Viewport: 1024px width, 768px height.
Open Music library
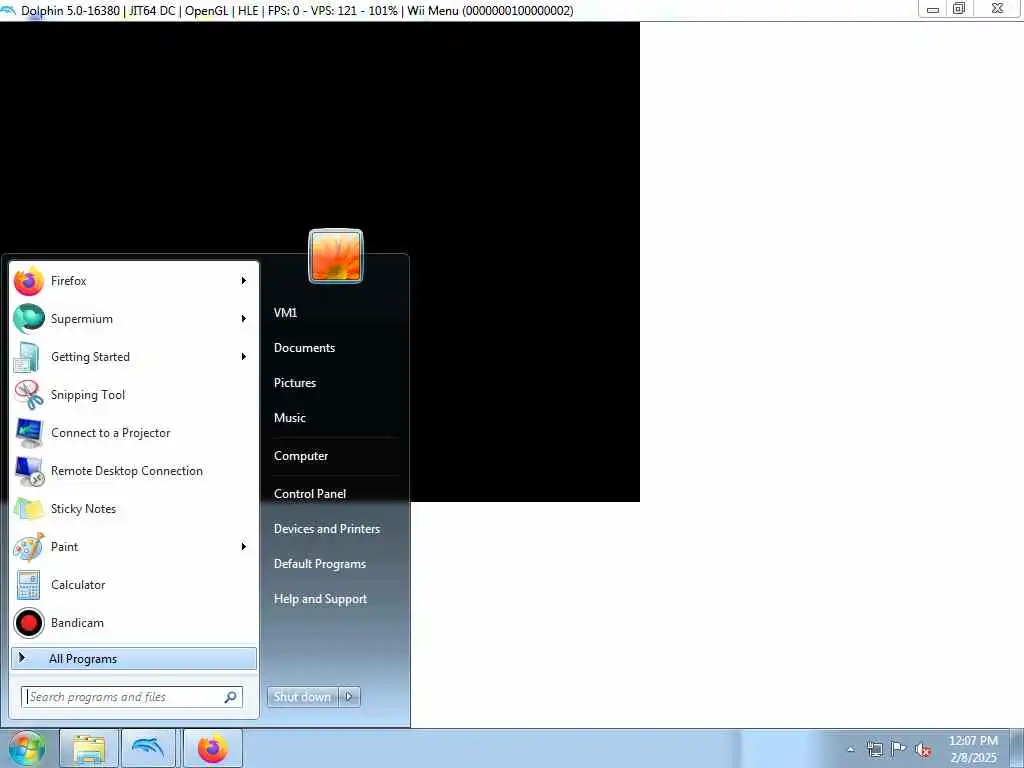coord(289,418)
